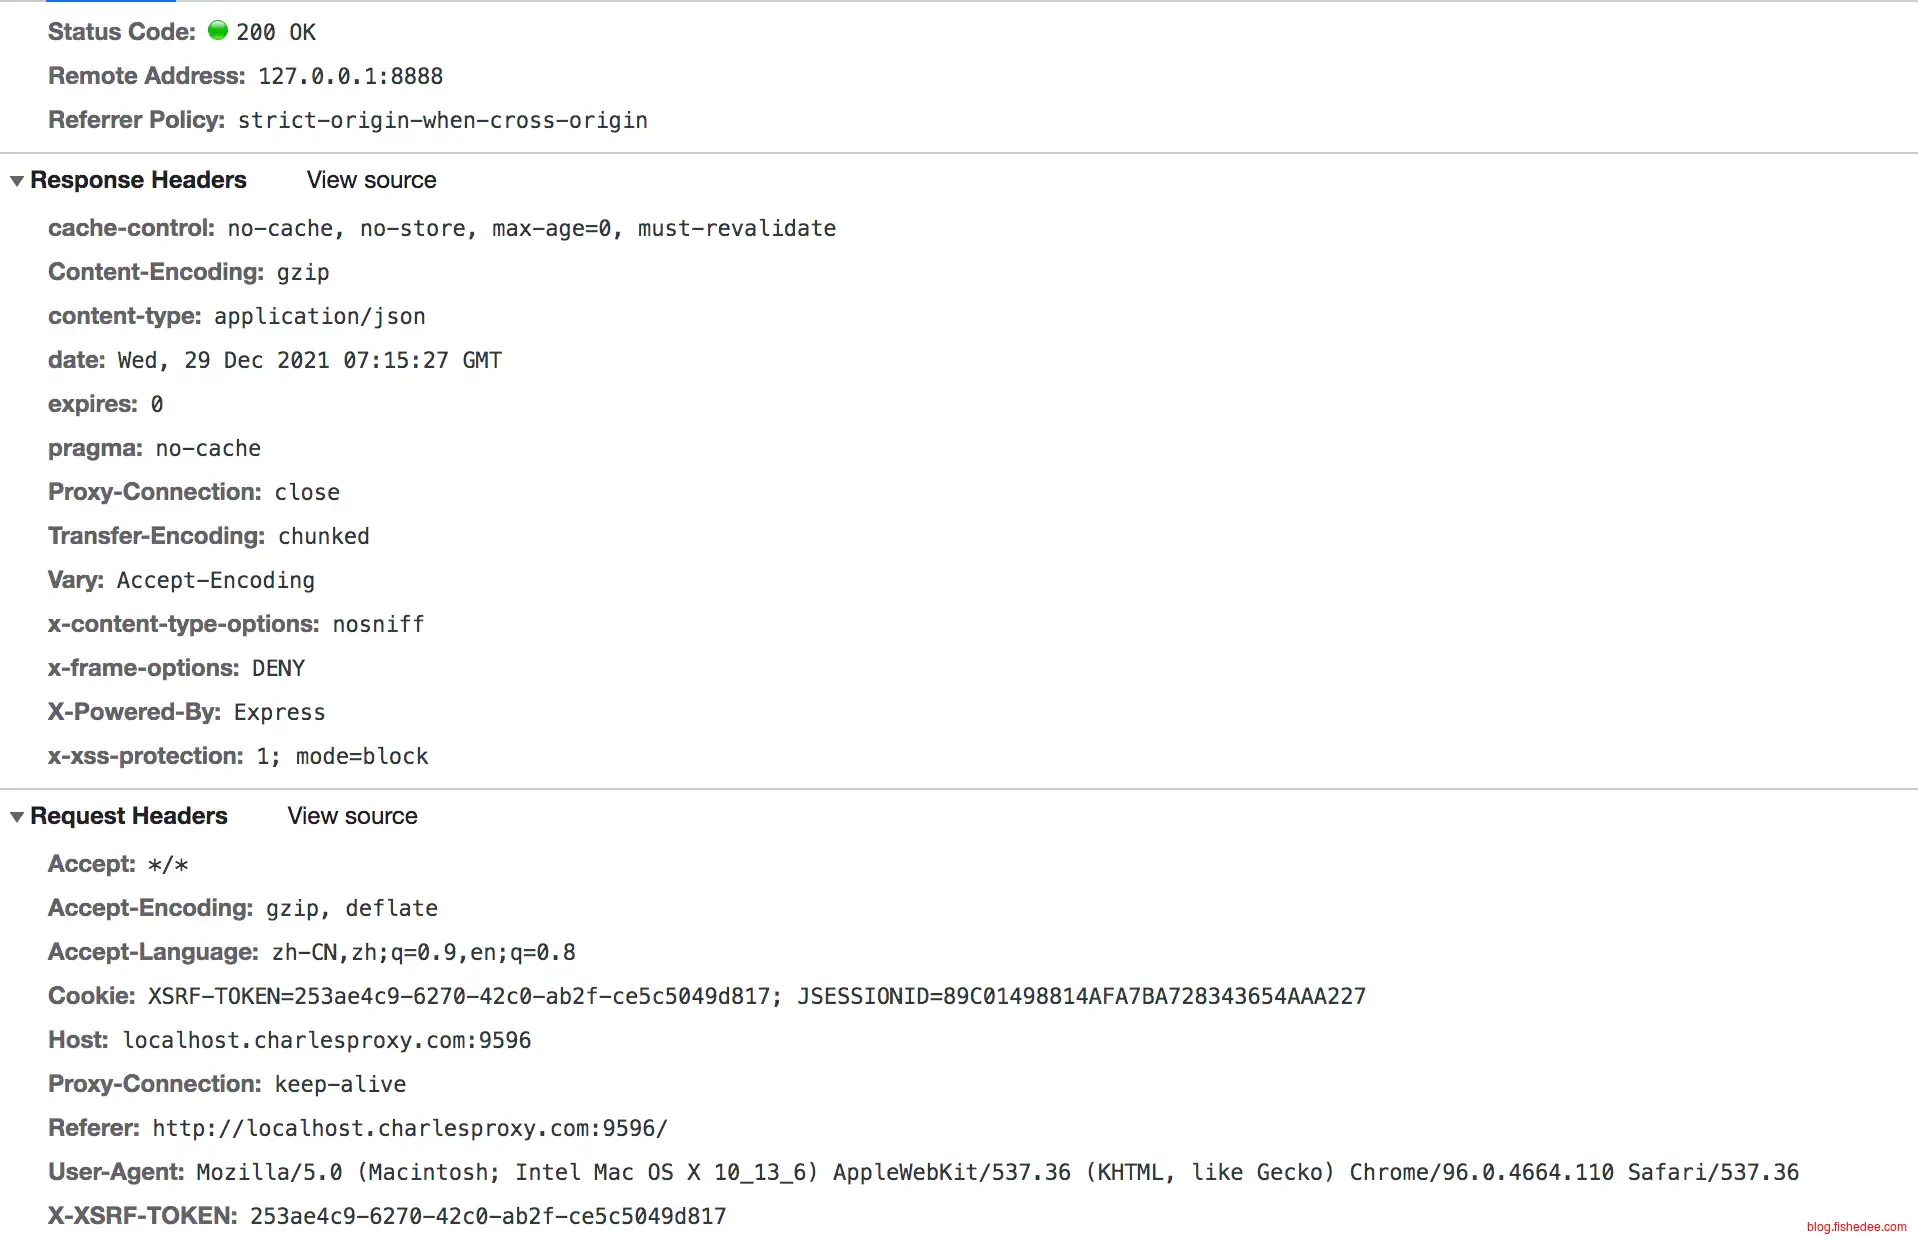Click the Response Headers section title
This screenshot has height=1244, width=1918.
(138, 180)
